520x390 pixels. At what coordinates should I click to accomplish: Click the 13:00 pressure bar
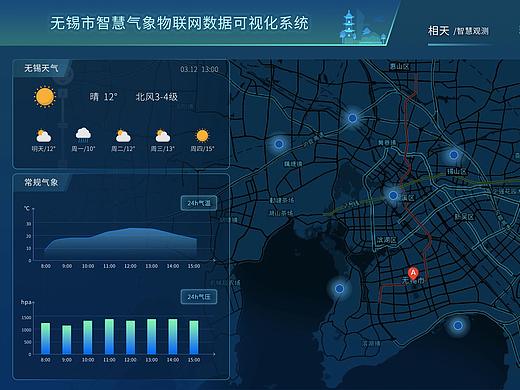(x=152, y=336)
